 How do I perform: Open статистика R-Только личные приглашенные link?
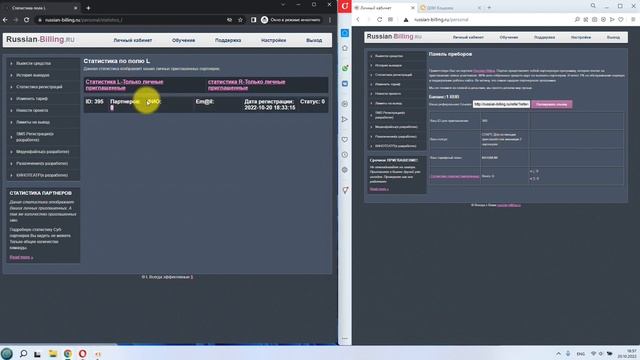coord(247,85)
